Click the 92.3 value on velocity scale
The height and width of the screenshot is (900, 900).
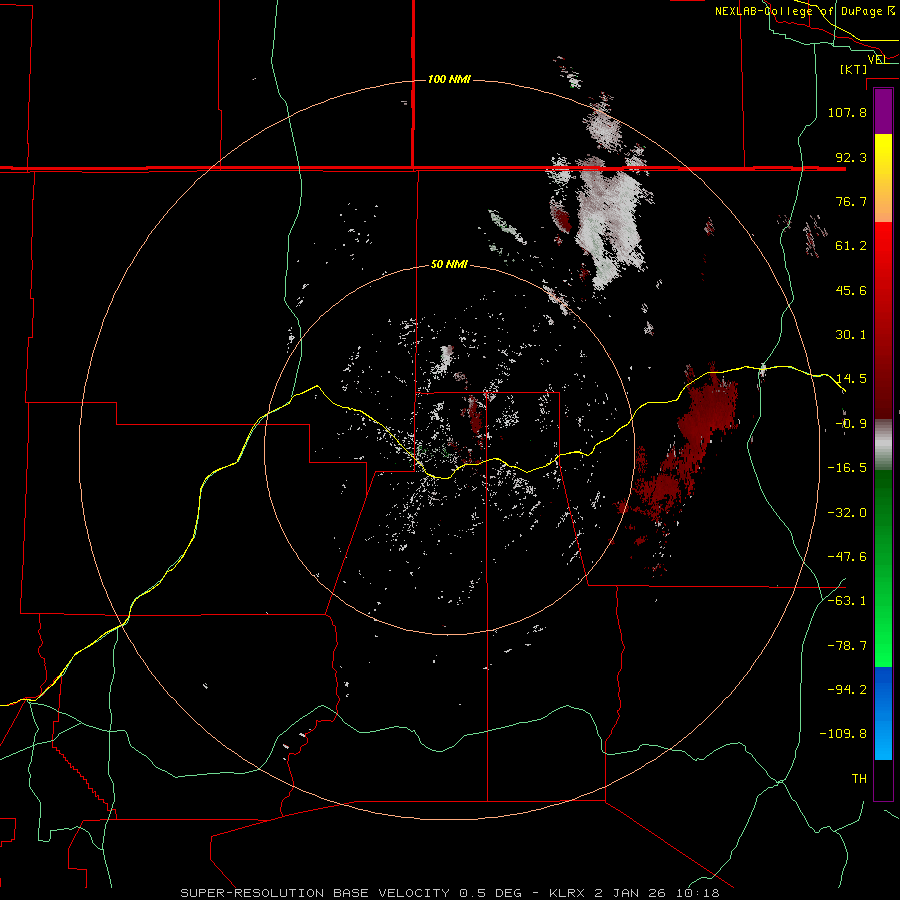click(x=851, y=157)
